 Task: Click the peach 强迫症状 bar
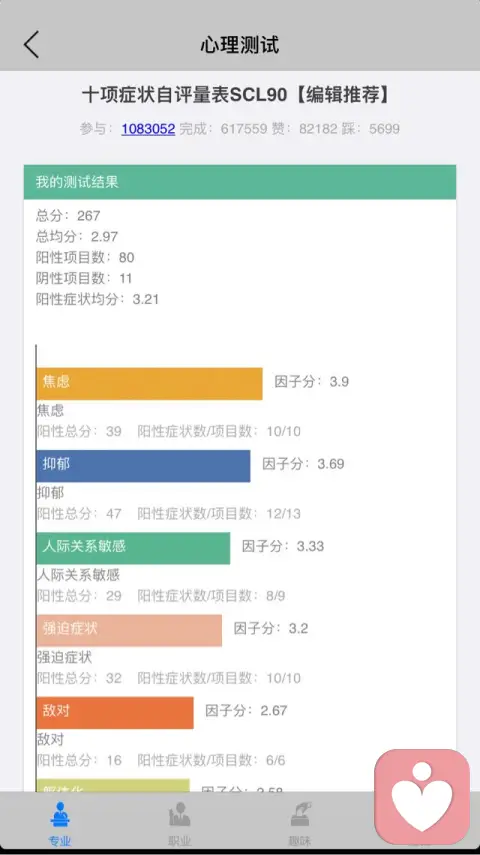(x=129, y=631)
